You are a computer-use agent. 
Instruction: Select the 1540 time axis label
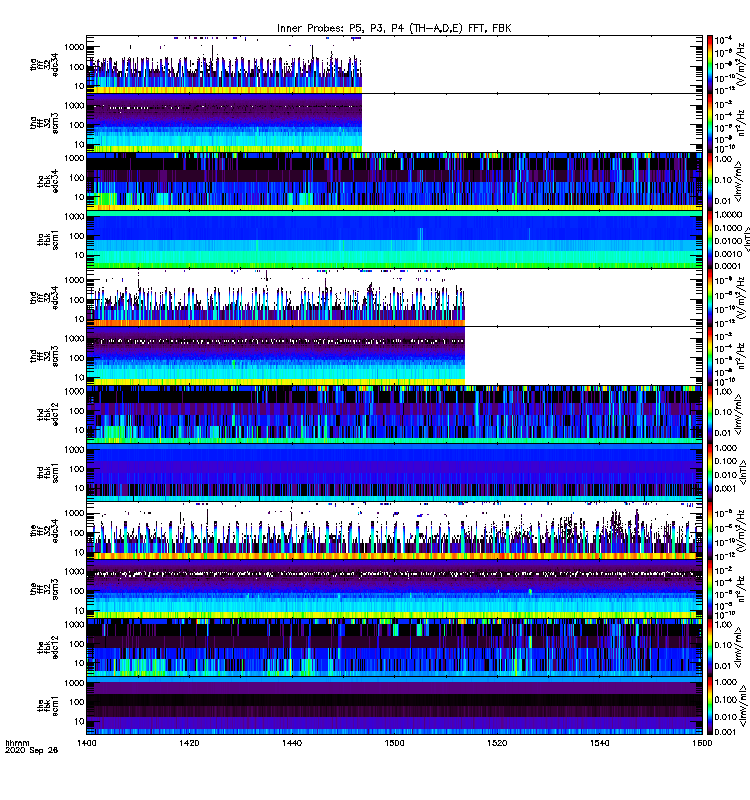[599, 743]
